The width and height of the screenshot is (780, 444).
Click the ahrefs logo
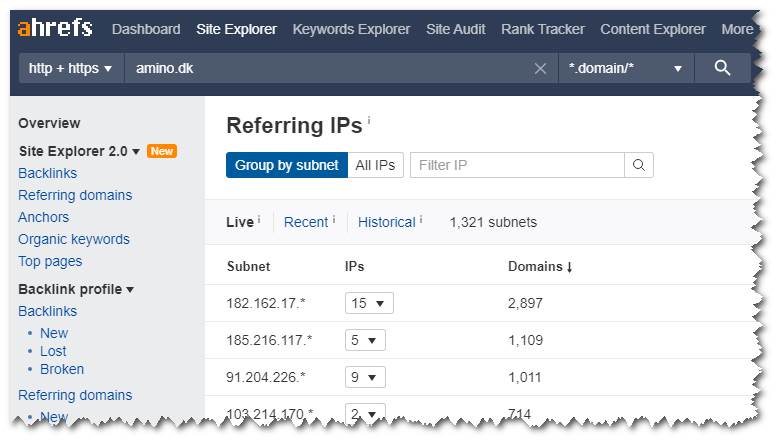tap(55, 29)
